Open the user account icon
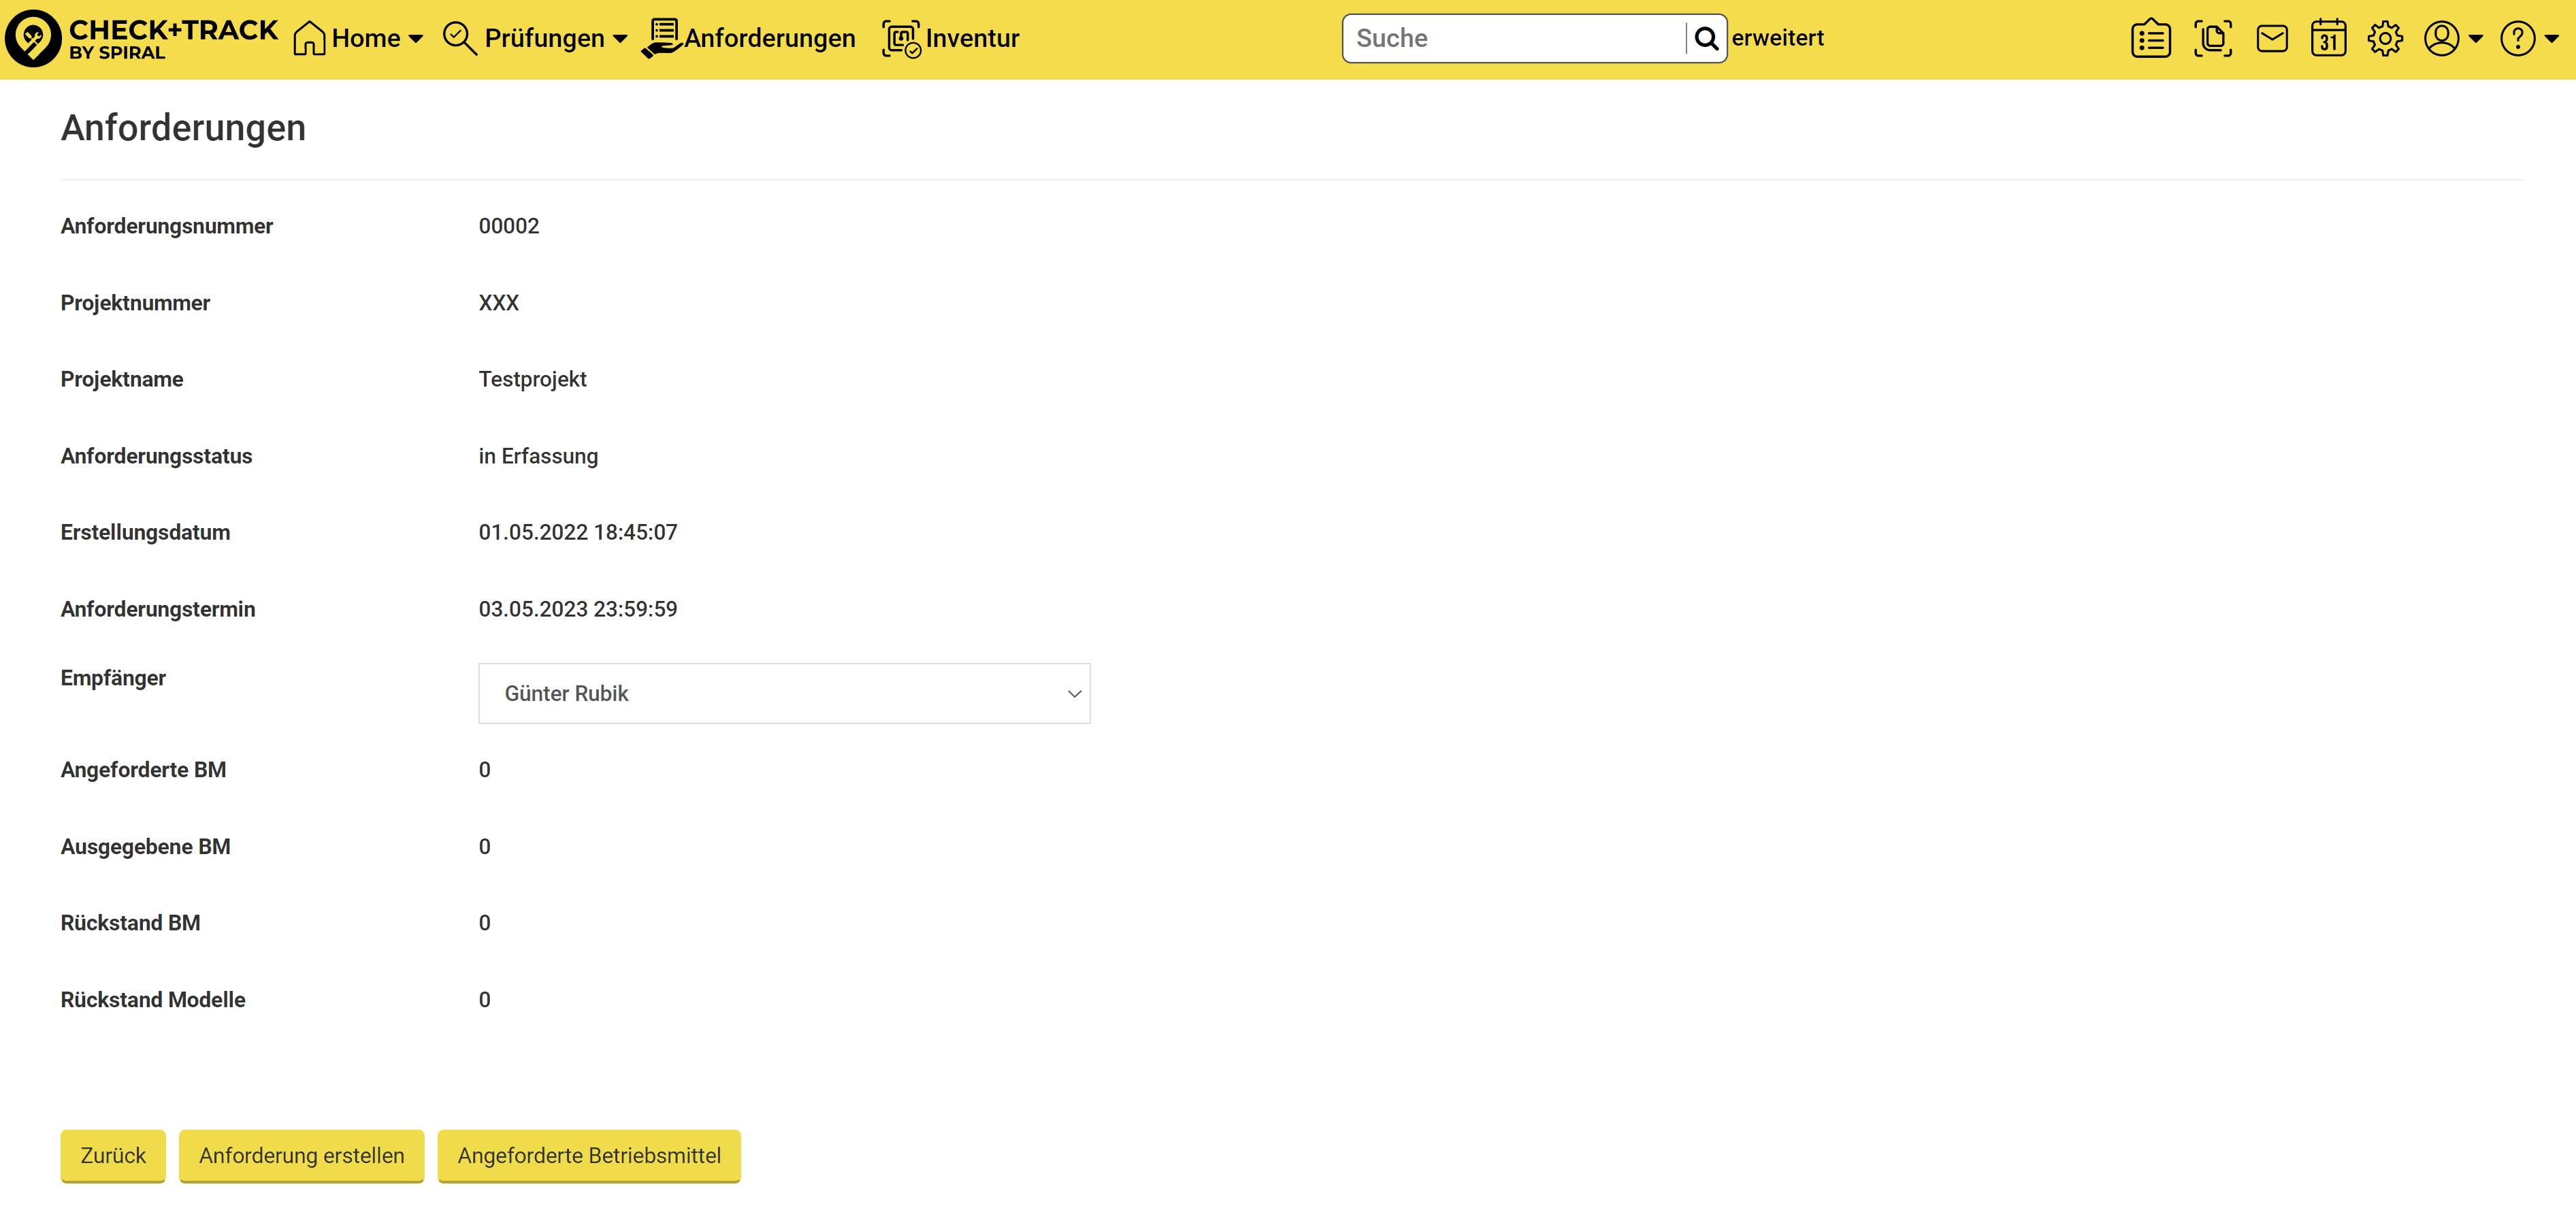 coord(2441,38)
